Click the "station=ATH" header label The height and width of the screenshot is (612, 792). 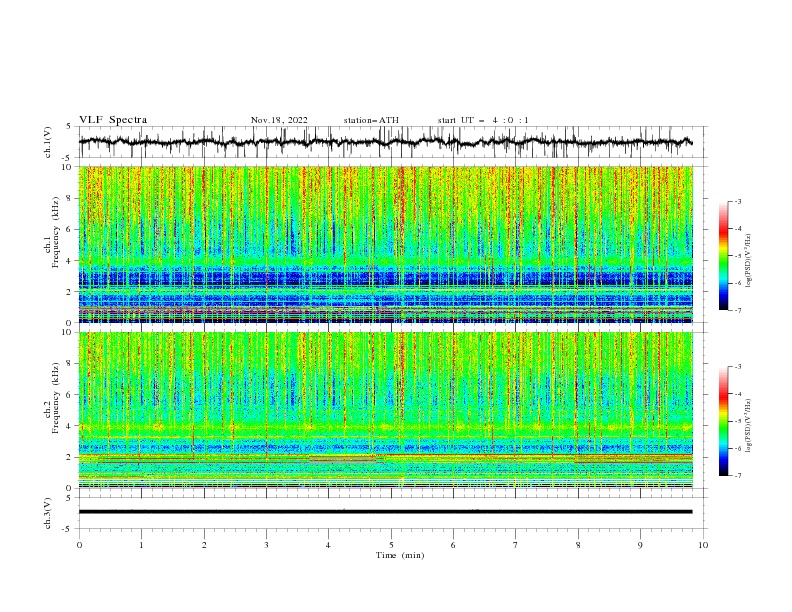(371, 120)
